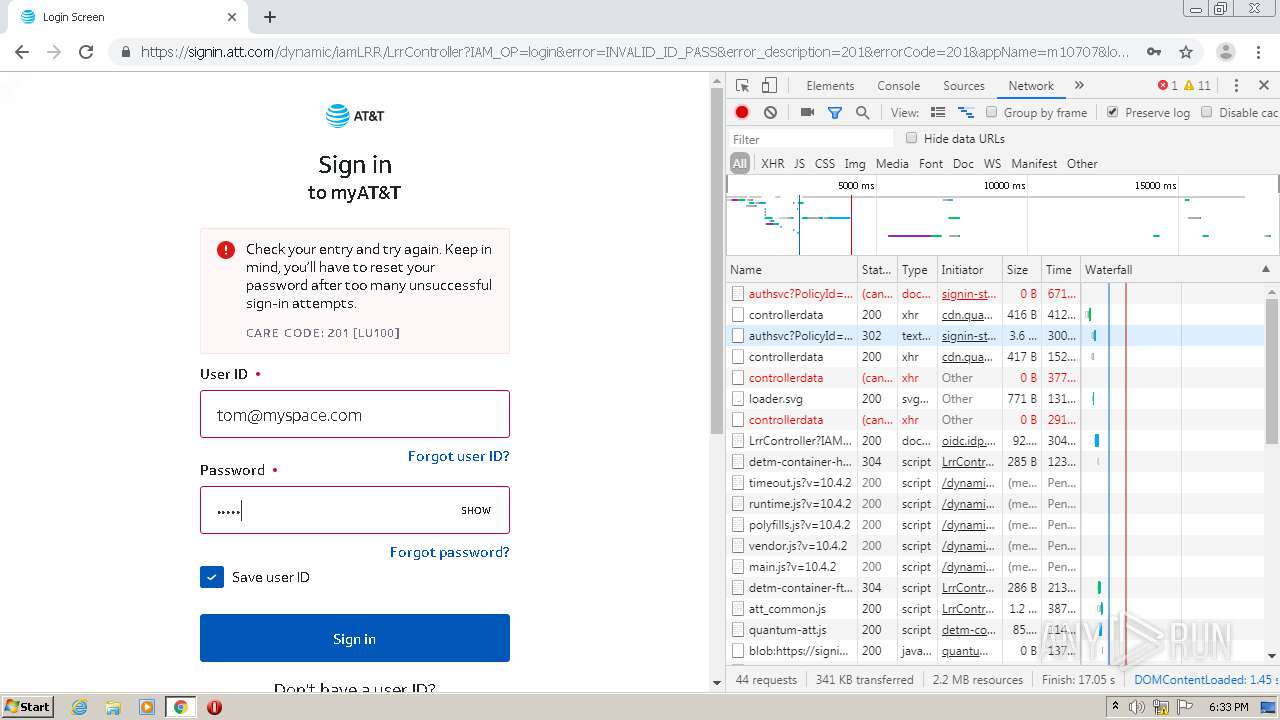The height and width of the screenshot is (720, 1280).
Task: Filter requests by JS
Action: tap(799, 164)
